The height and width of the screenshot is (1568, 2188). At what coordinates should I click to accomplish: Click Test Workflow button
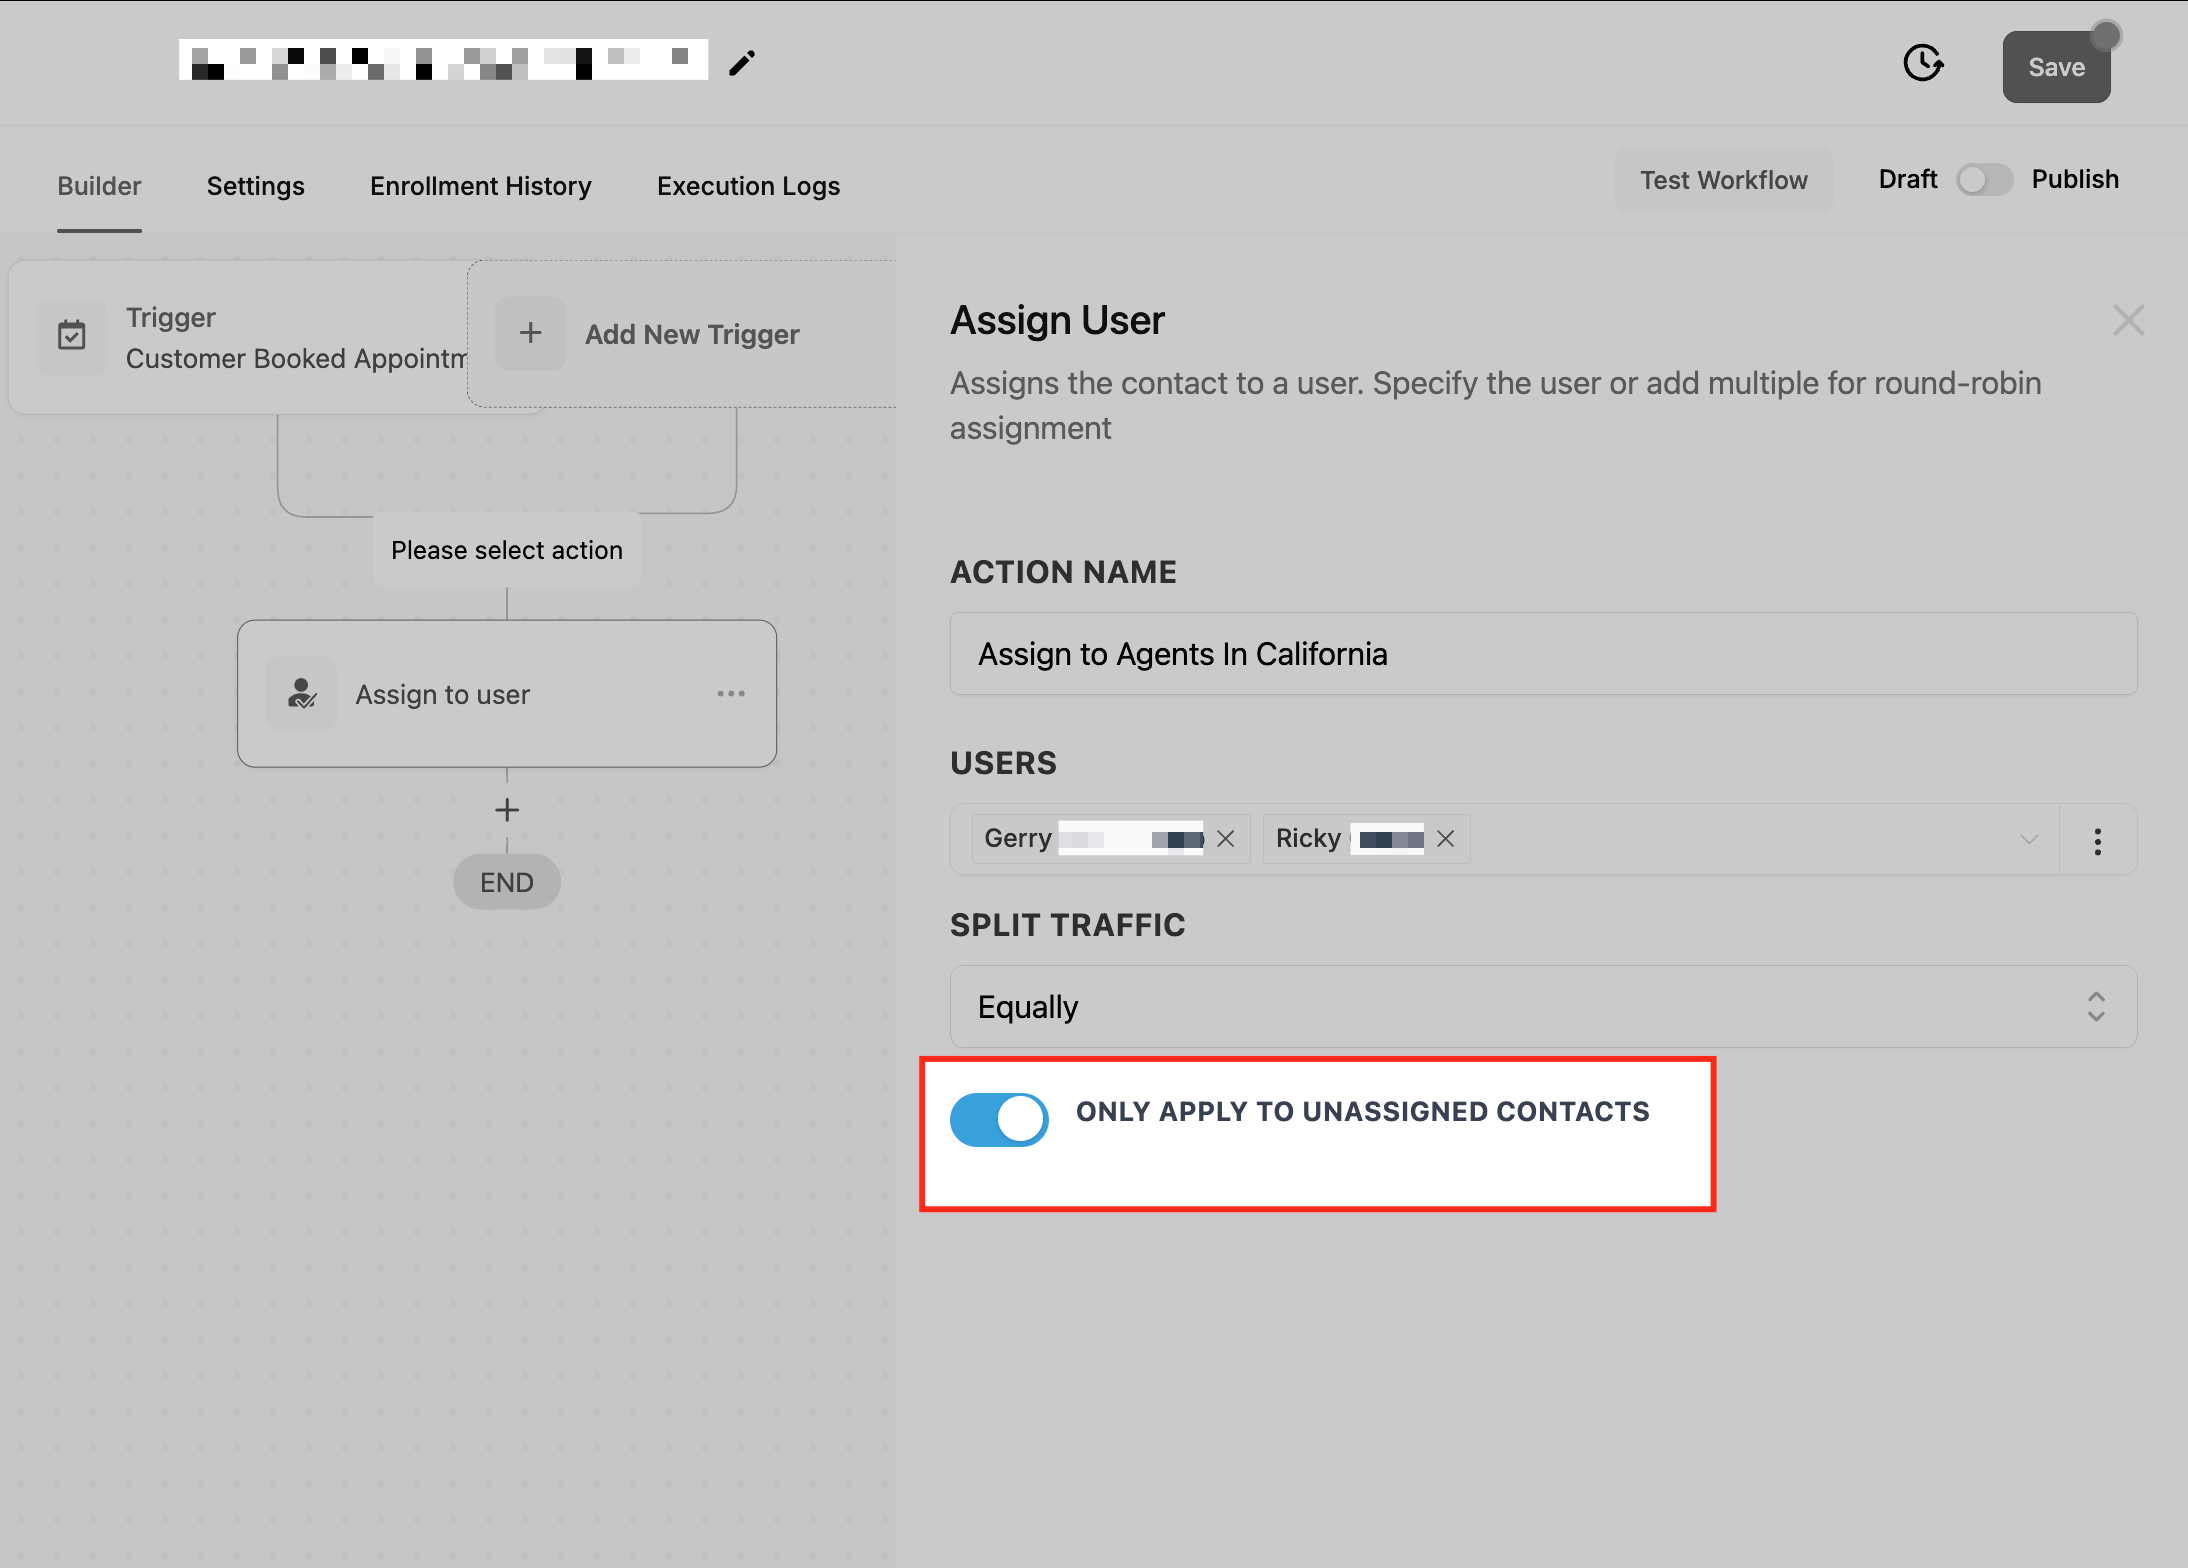tap(1724, 180)
